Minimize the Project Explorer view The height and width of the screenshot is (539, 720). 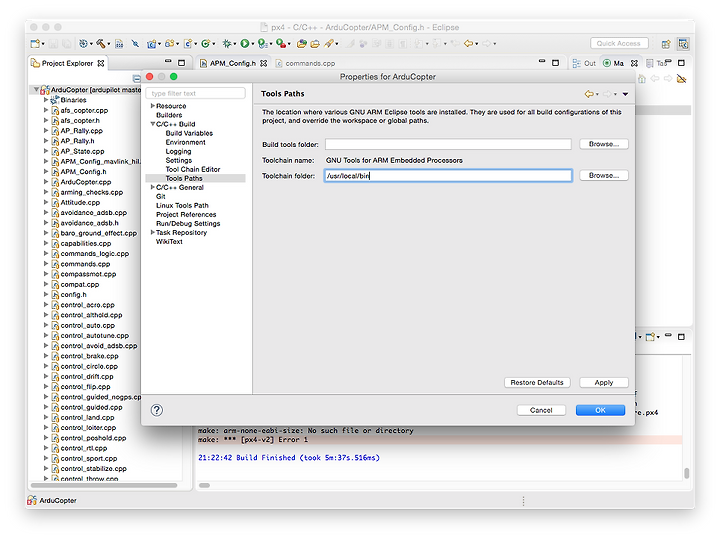click(x=168, y=61)
